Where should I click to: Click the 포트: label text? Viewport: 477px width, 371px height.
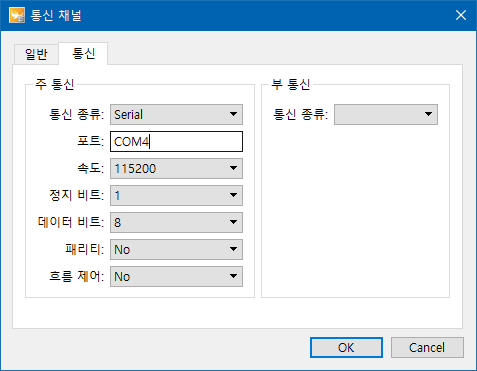pos(91,141)
